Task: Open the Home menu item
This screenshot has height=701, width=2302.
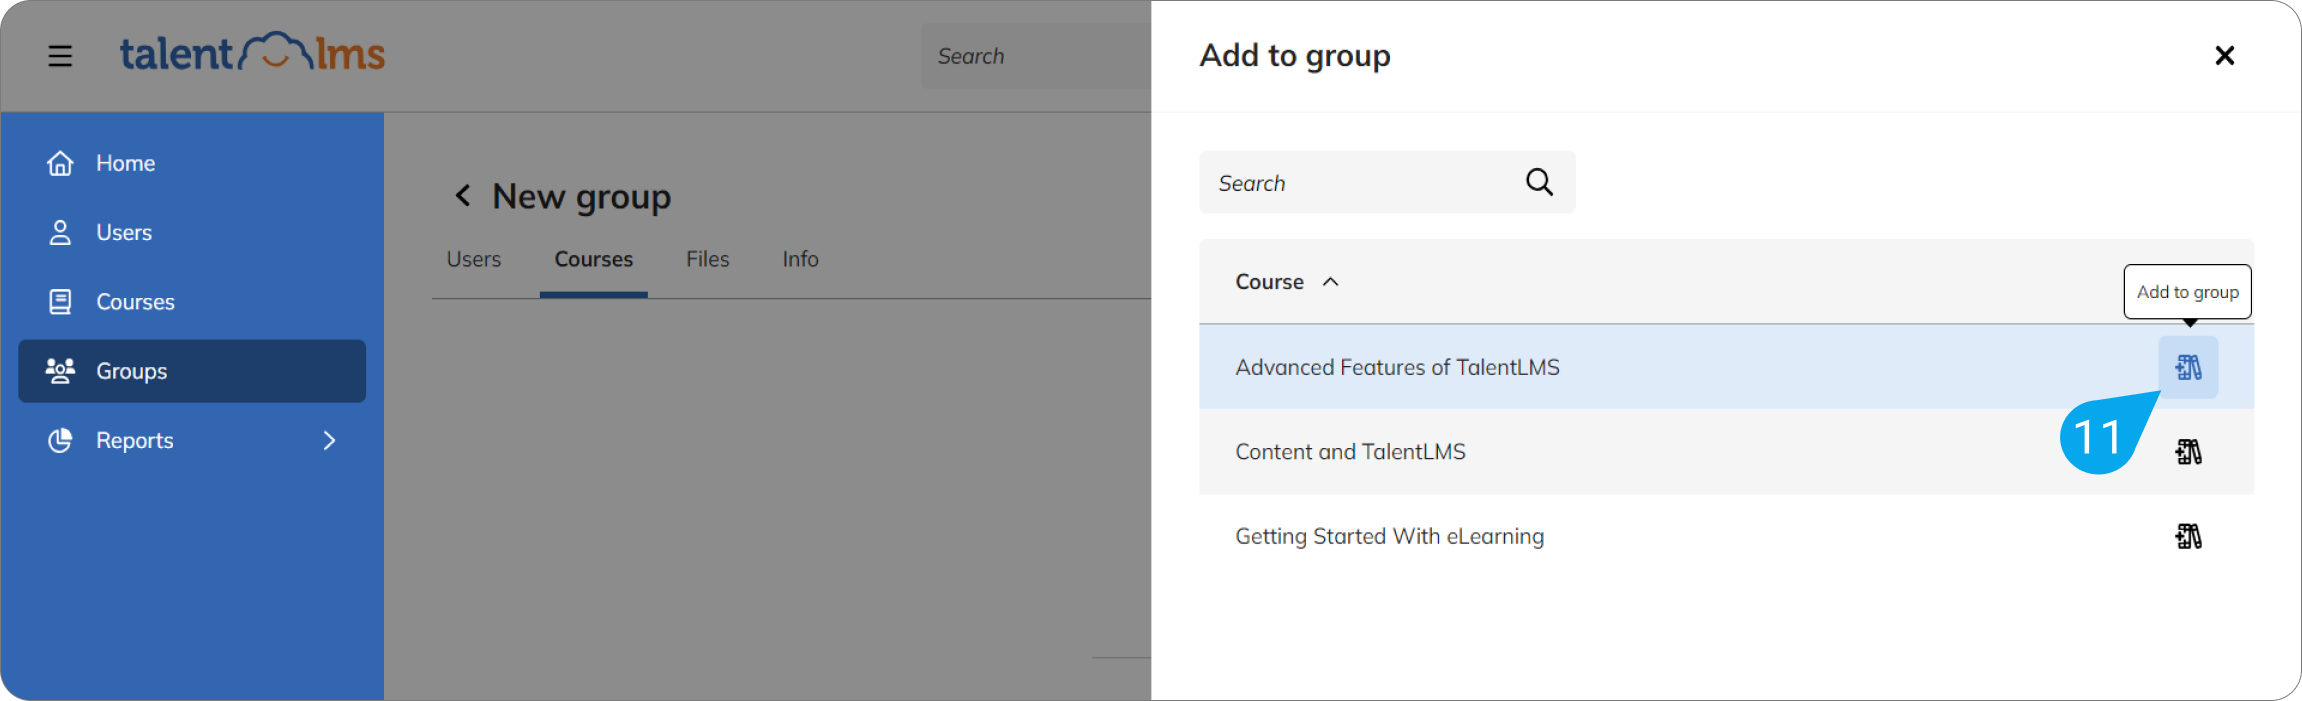Action: coord(192,163)
